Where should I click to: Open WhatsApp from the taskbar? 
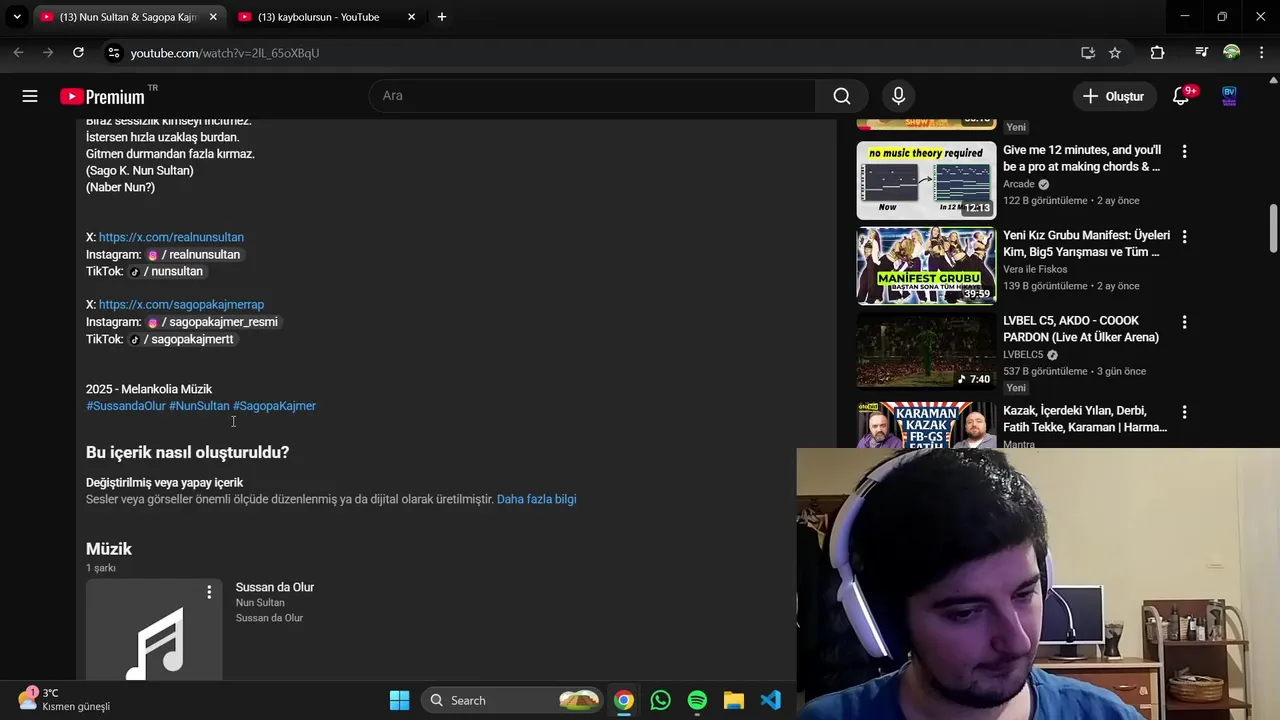tap(660, 700)
